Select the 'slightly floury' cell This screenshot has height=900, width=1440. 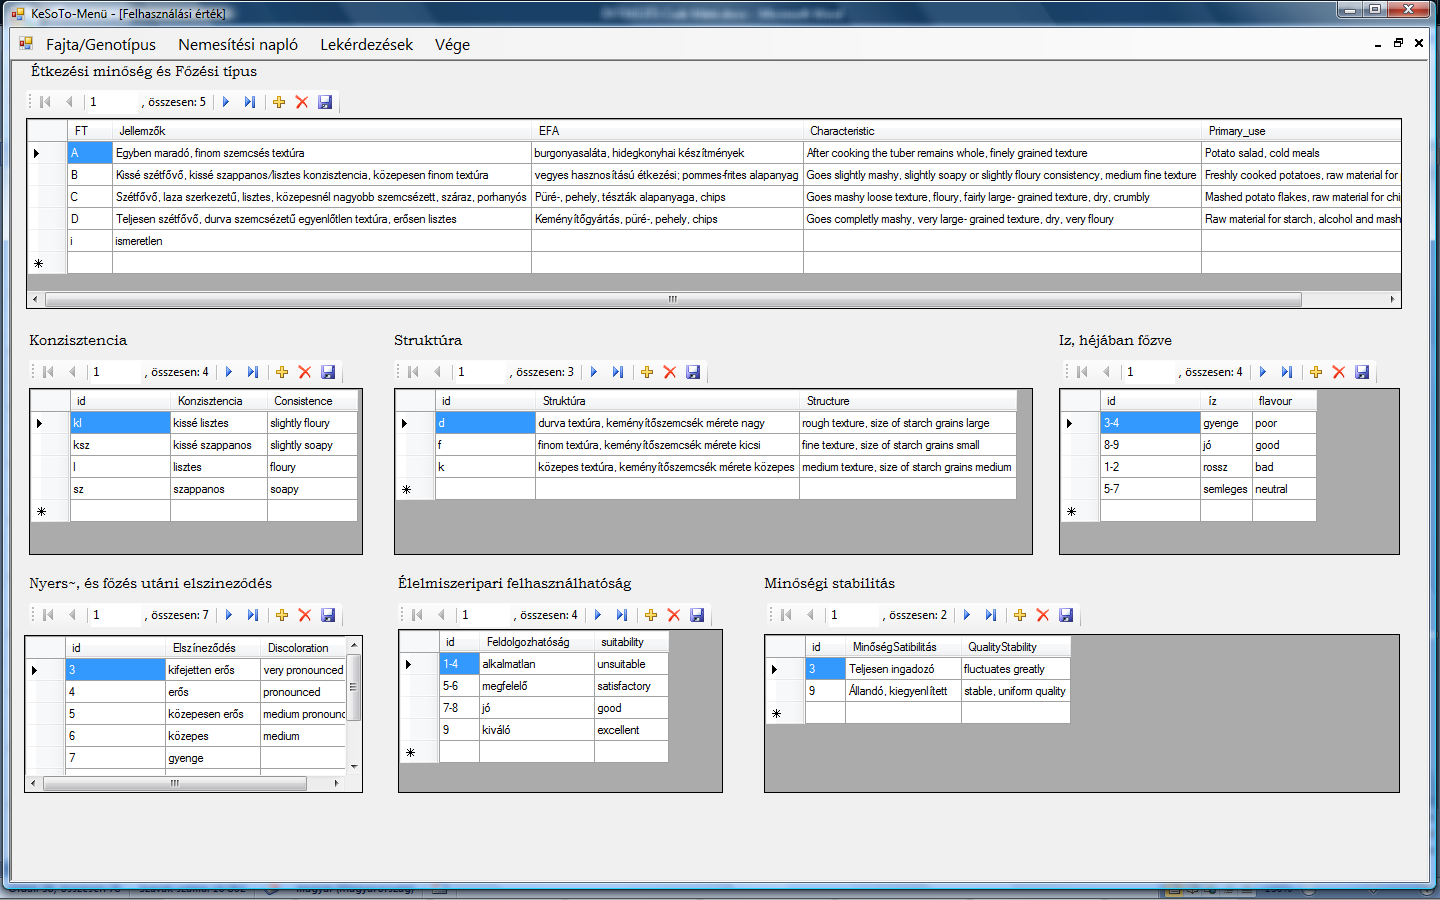(x=312, y=423)
